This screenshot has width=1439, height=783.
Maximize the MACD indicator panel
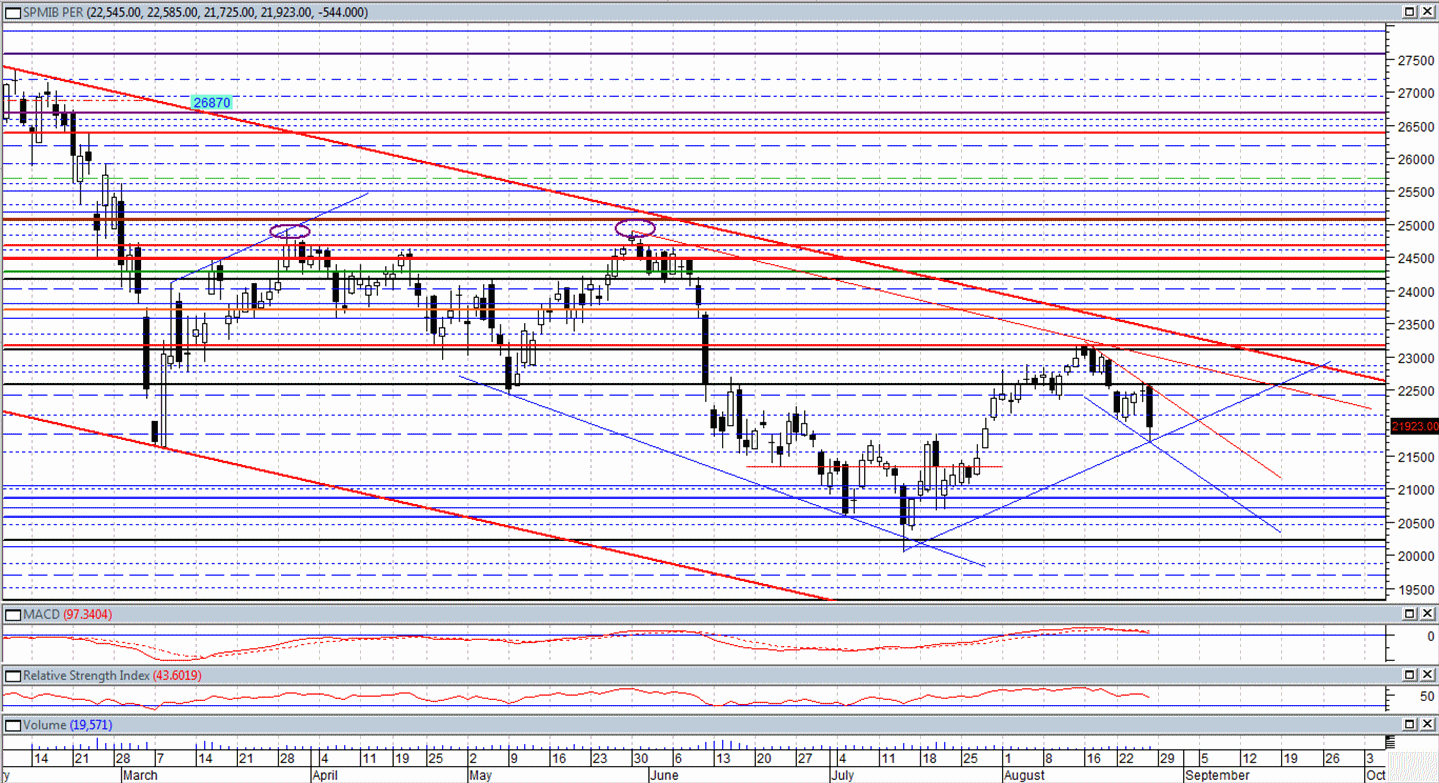pos(1409,613)
